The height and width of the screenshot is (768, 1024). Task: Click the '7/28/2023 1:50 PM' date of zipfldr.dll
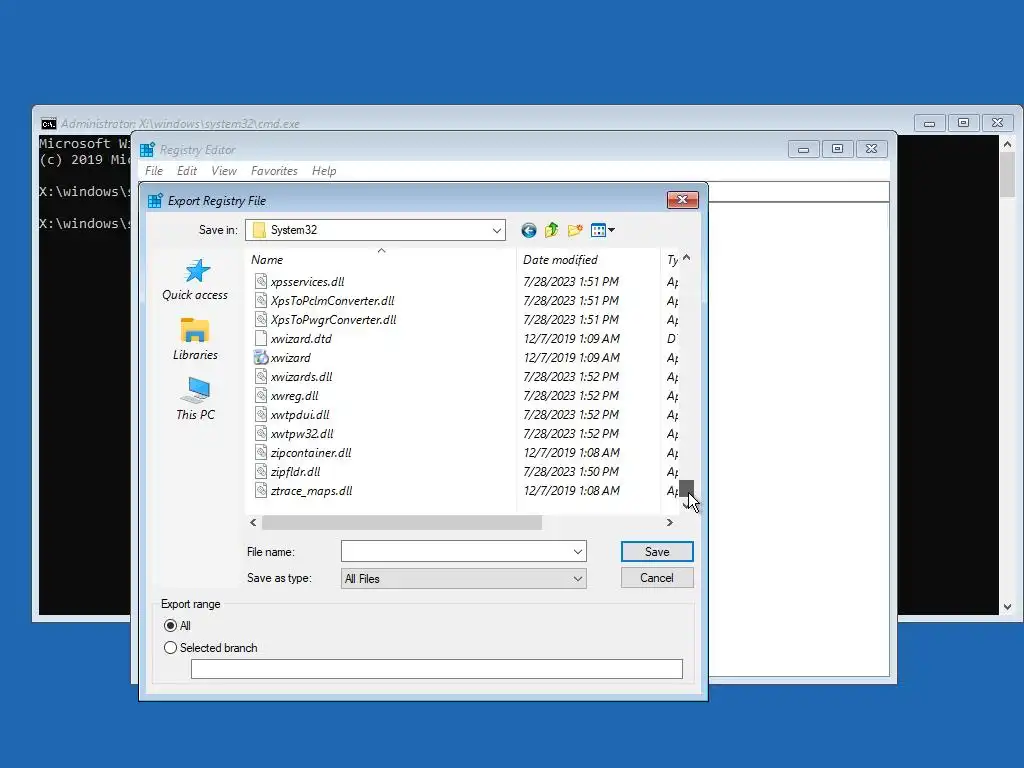[571, 472]
